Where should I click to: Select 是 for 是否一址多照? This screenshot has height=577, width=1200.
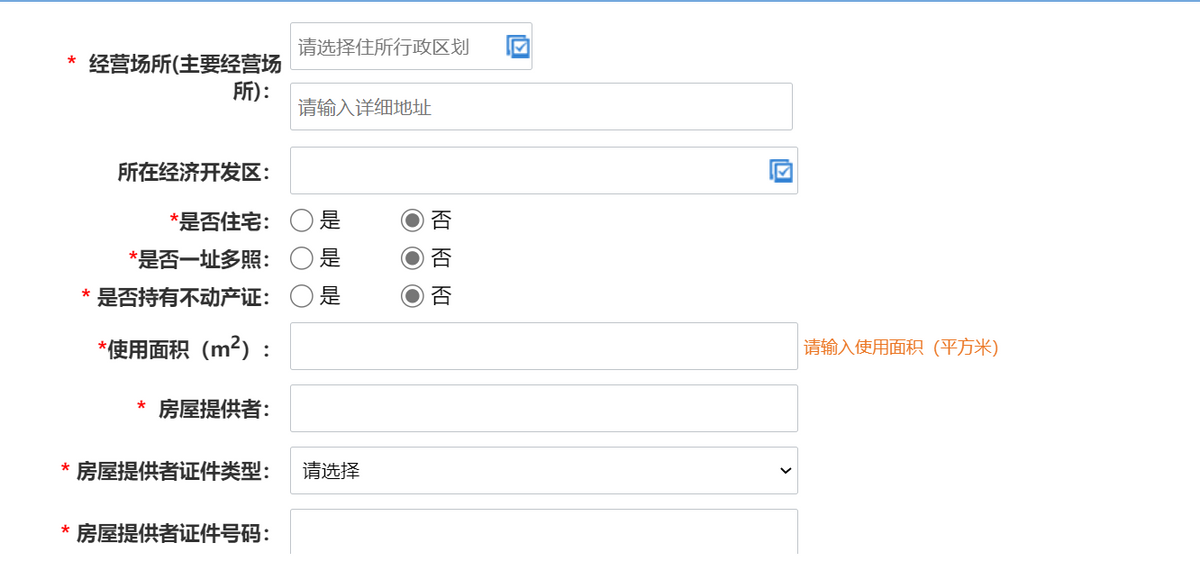301,258
